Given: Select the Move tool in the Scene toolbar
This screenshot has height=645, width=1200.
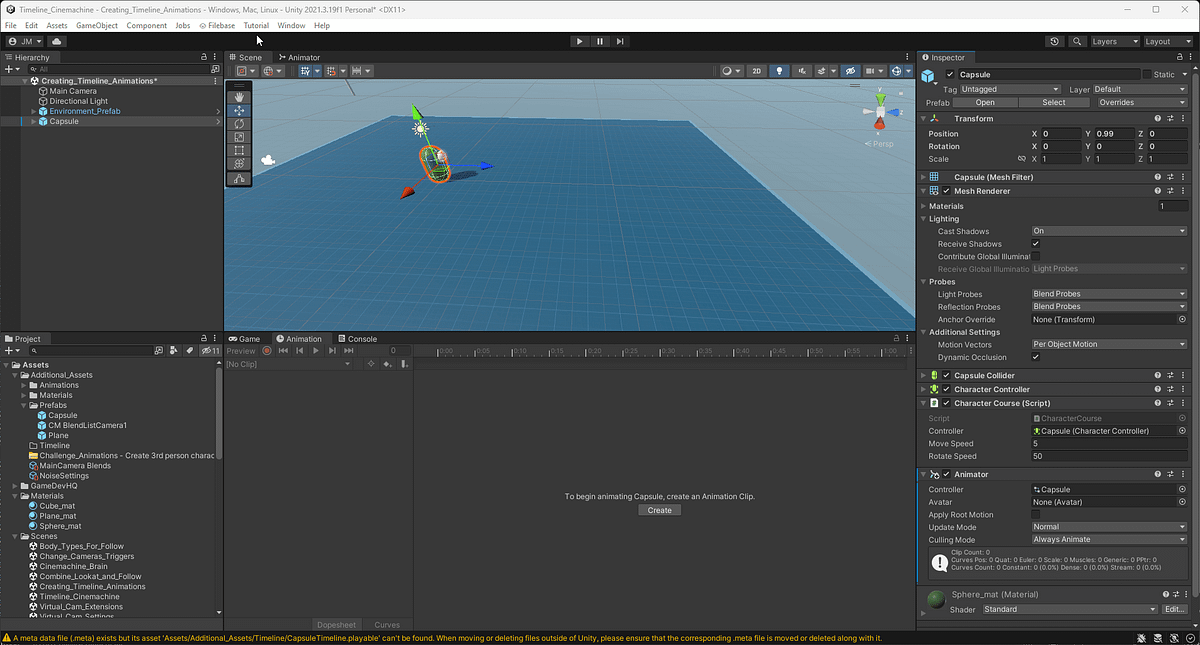Looking at the screenshot, I should click(x=239, y=111).
